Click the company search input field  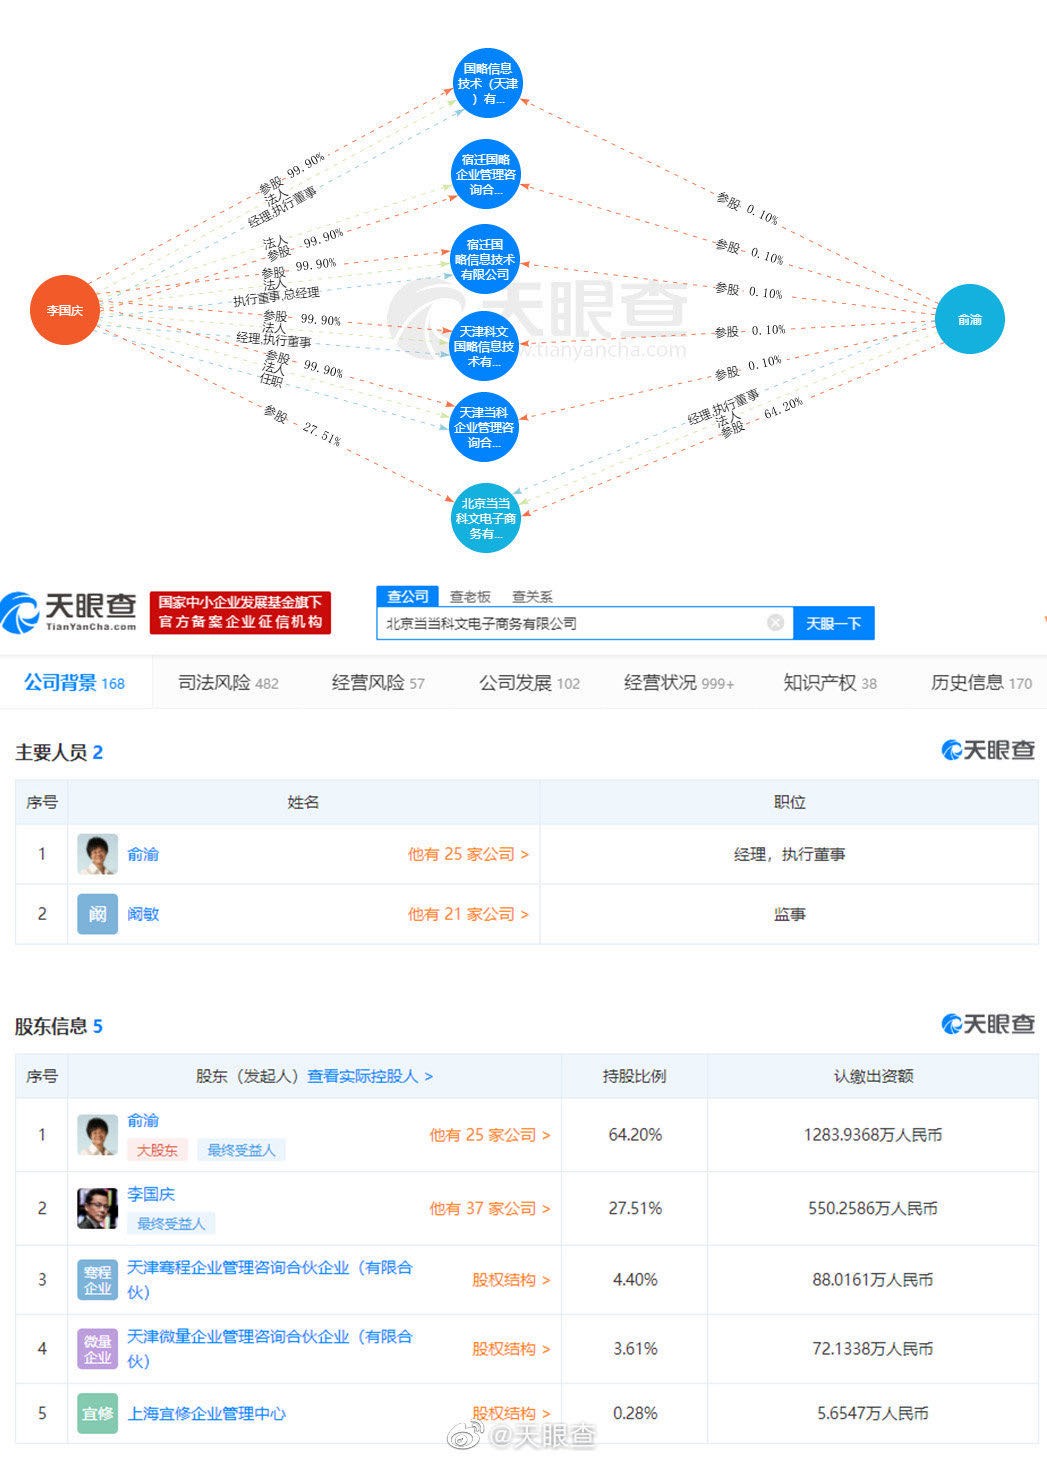pyautogui.click(x=585, y=623)
